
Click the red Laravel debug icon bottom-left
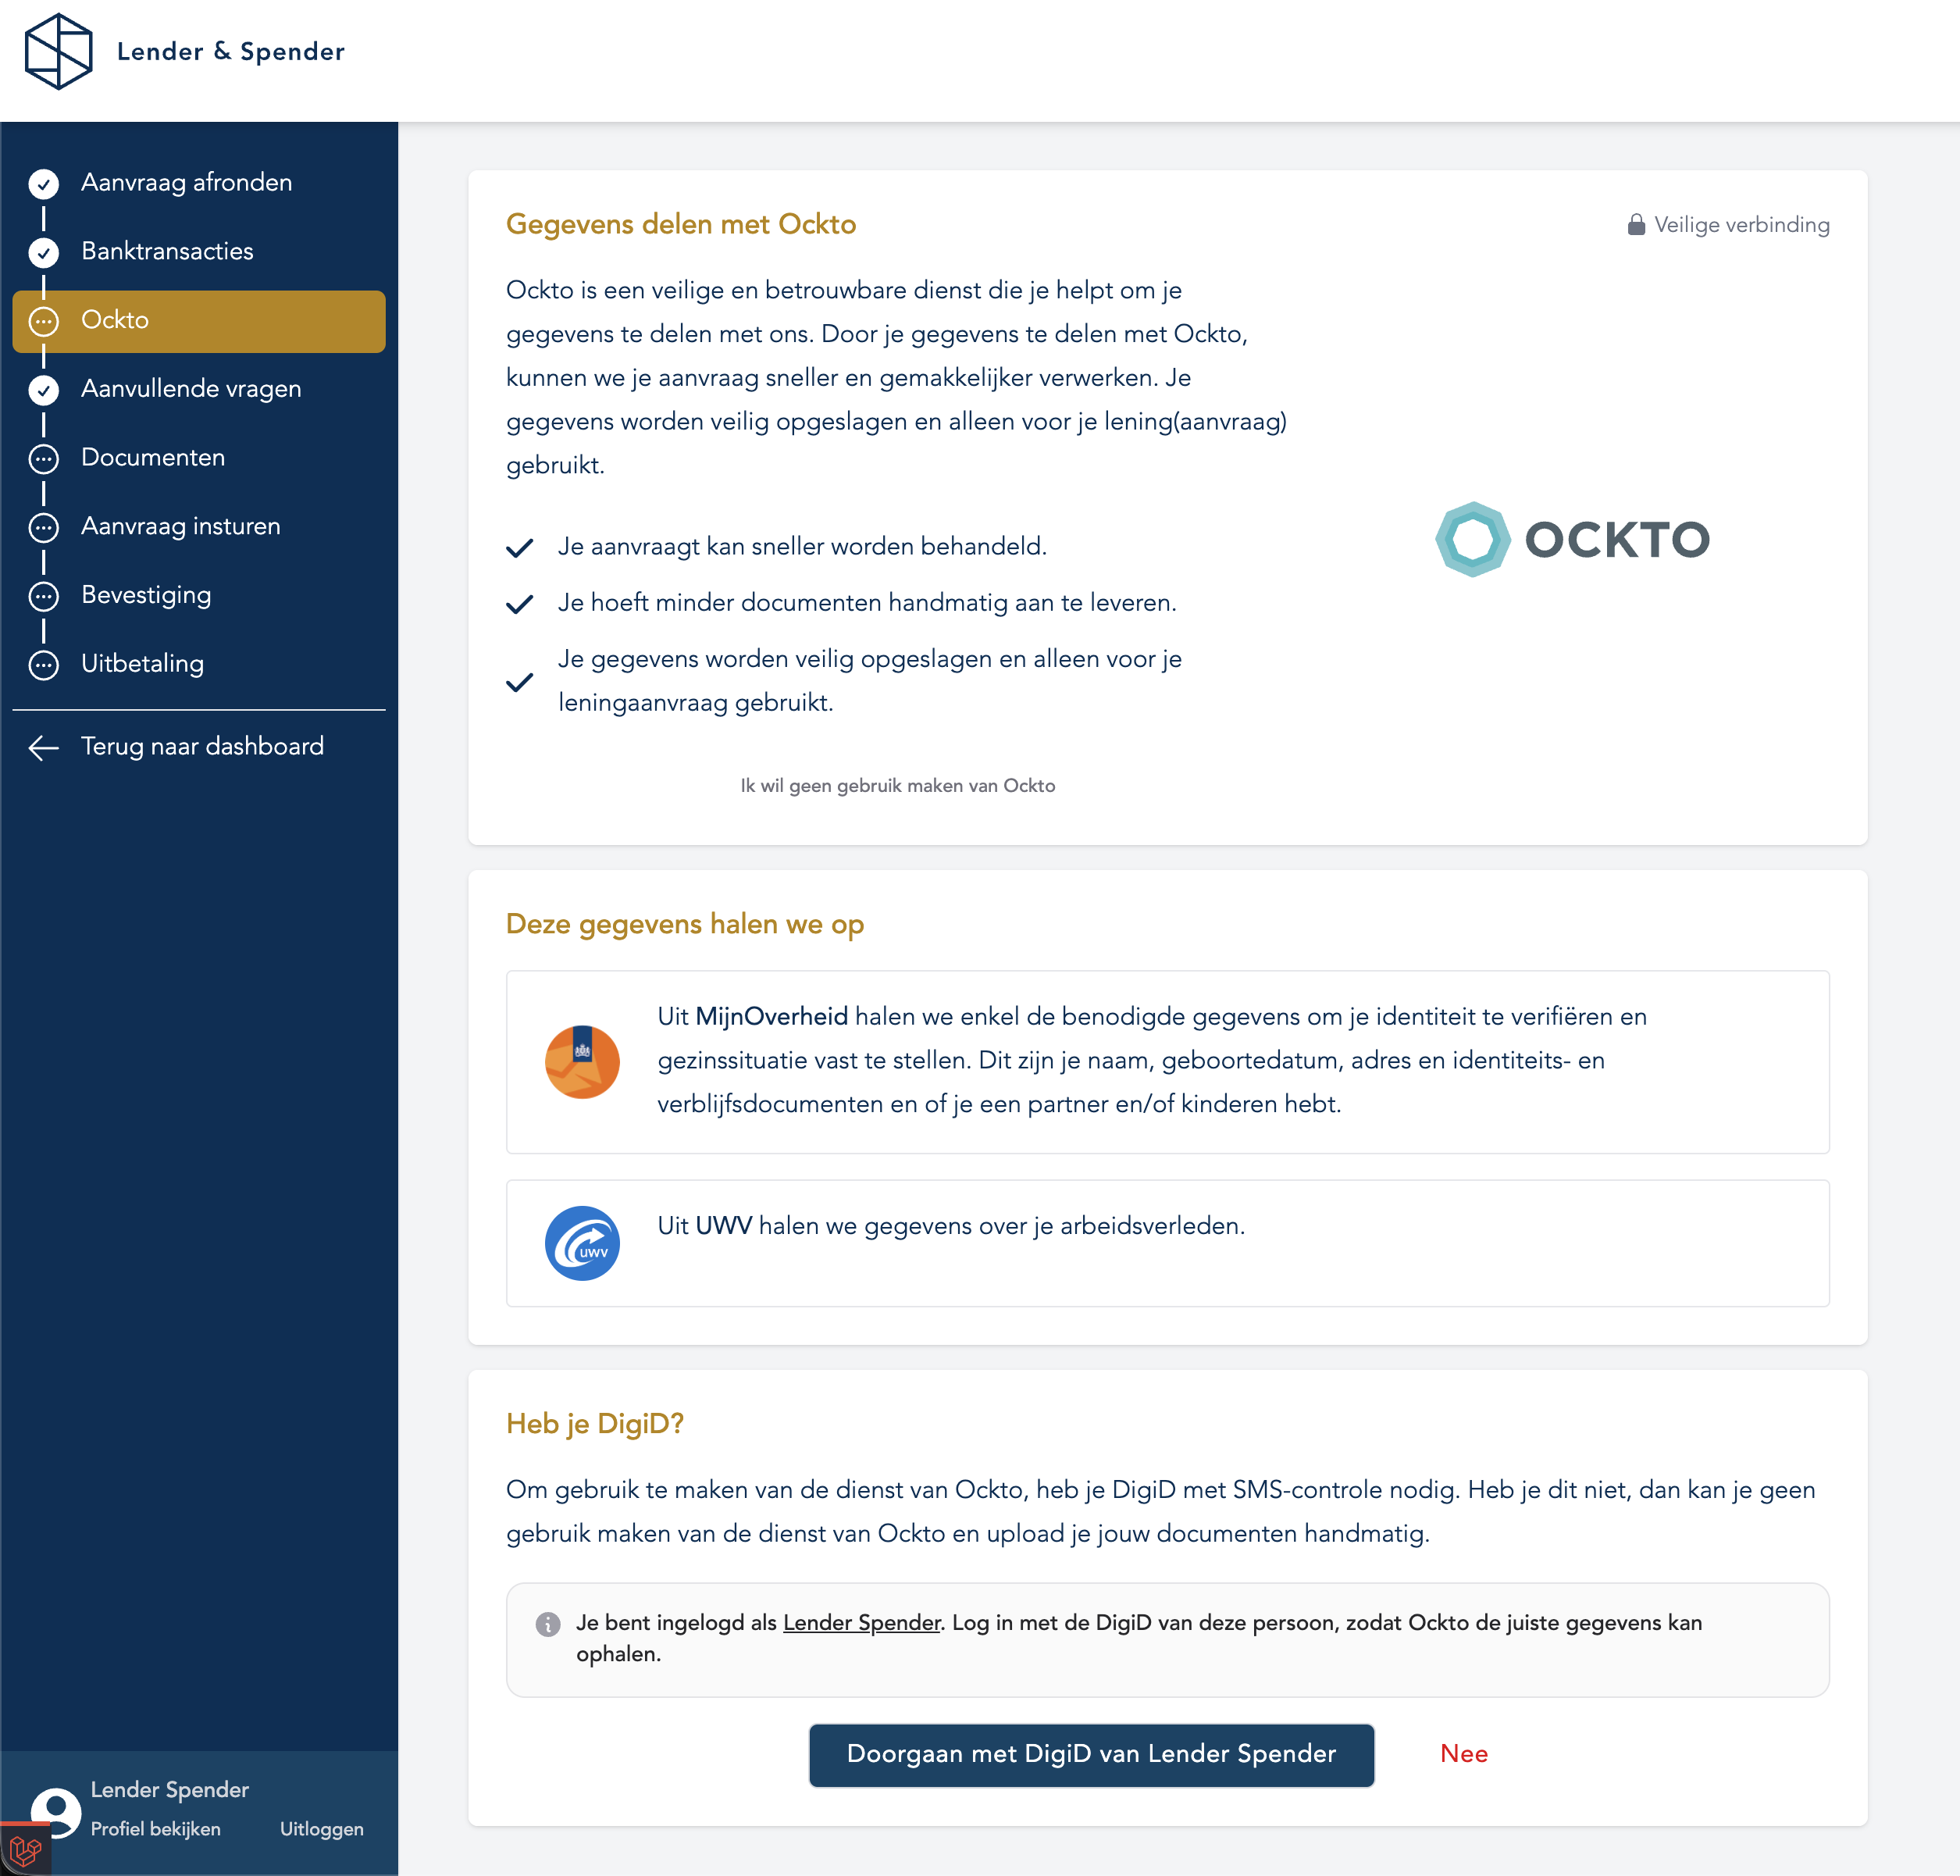click(x=25, y=1851)
